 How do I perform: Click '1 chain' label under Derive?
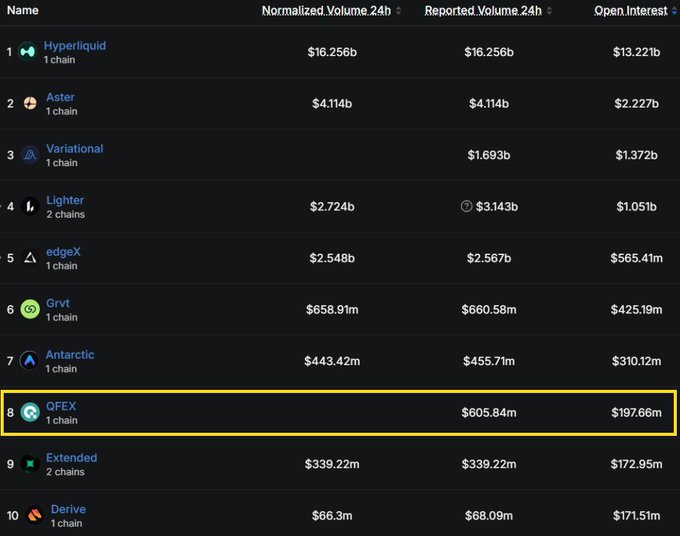pyautogui.click(x=66, y=523)
